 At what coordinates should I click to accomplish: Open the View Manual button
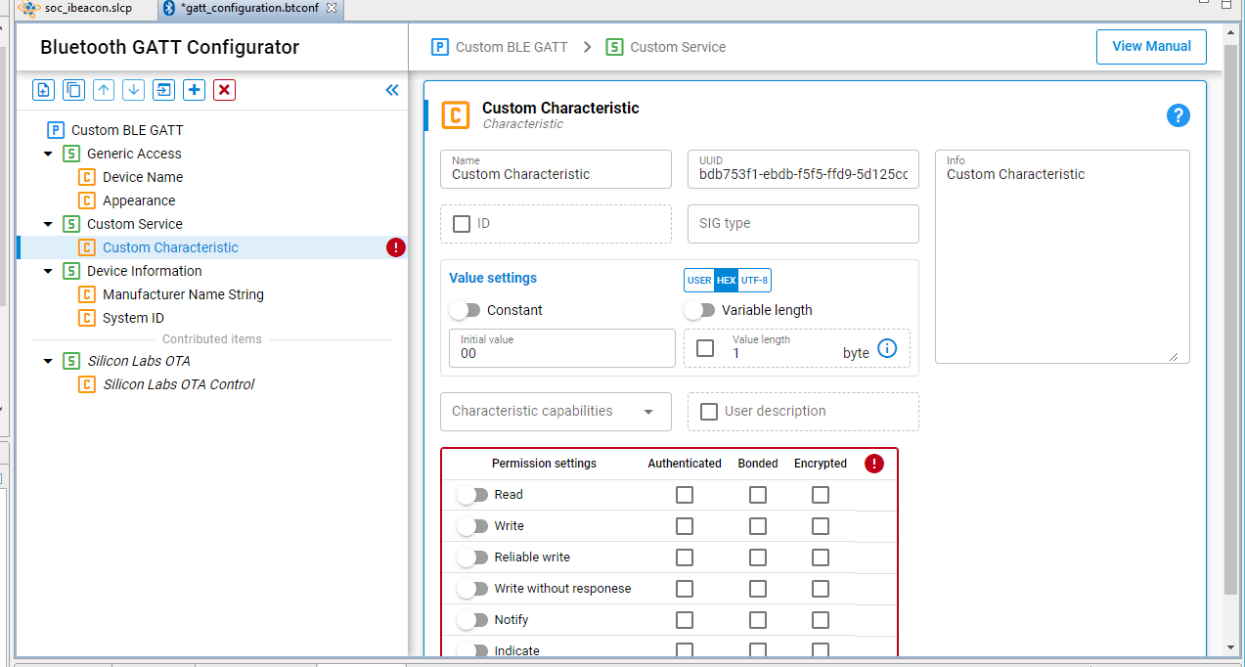(1151, 46)
